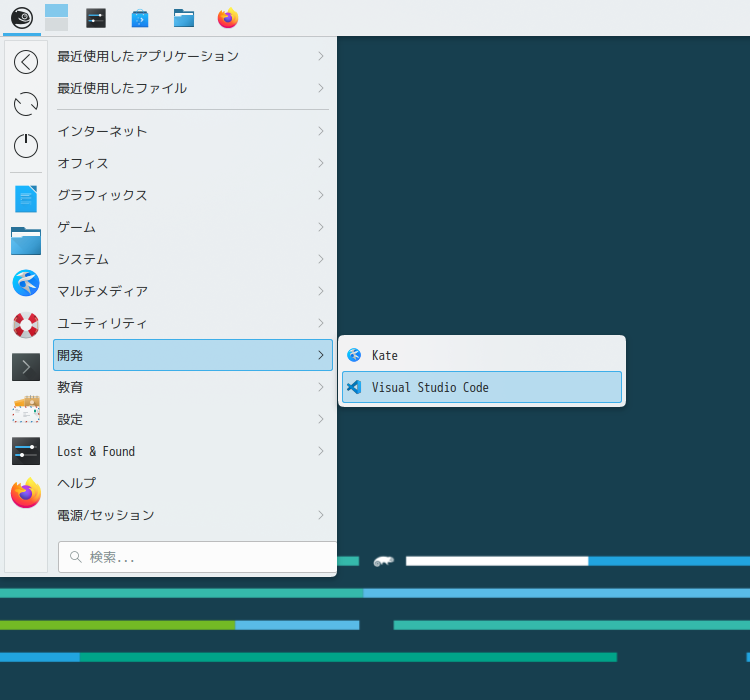Open the mail client favorite icon
Image resolution: width=750 pixels, height=700 pixels.
pyautogui.click(x=26, y=409)
